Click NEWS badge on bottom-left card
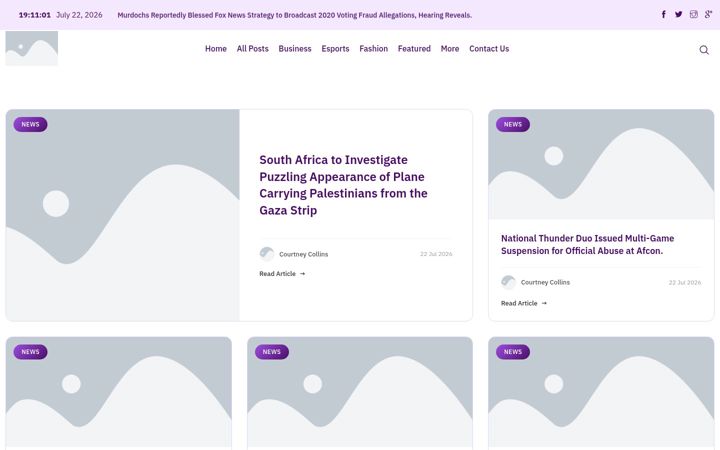 click(x=30, y=352)
